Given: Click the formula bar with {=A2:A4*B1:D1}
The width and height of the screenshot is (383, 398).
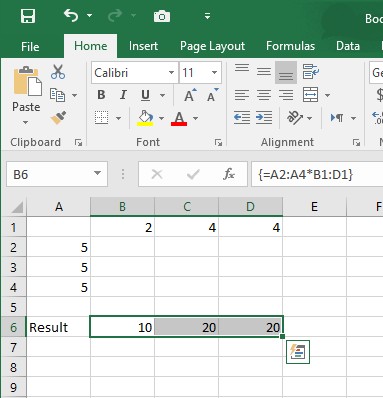Looking at the screenshot, I should click(317, 174).
